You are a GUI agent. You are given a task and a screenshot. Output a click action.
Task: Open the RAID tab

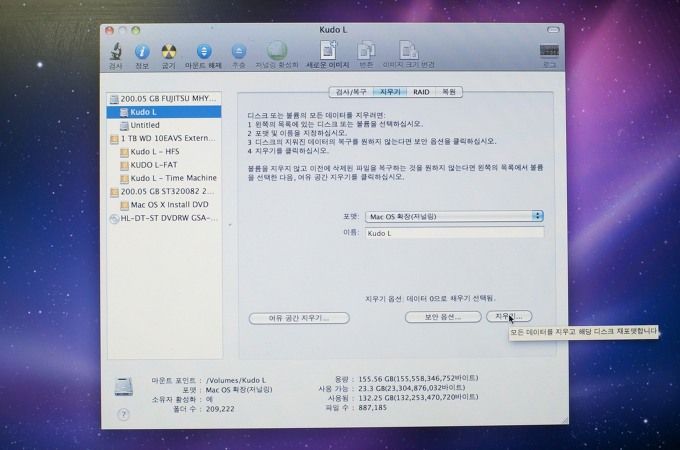point(421,92)
